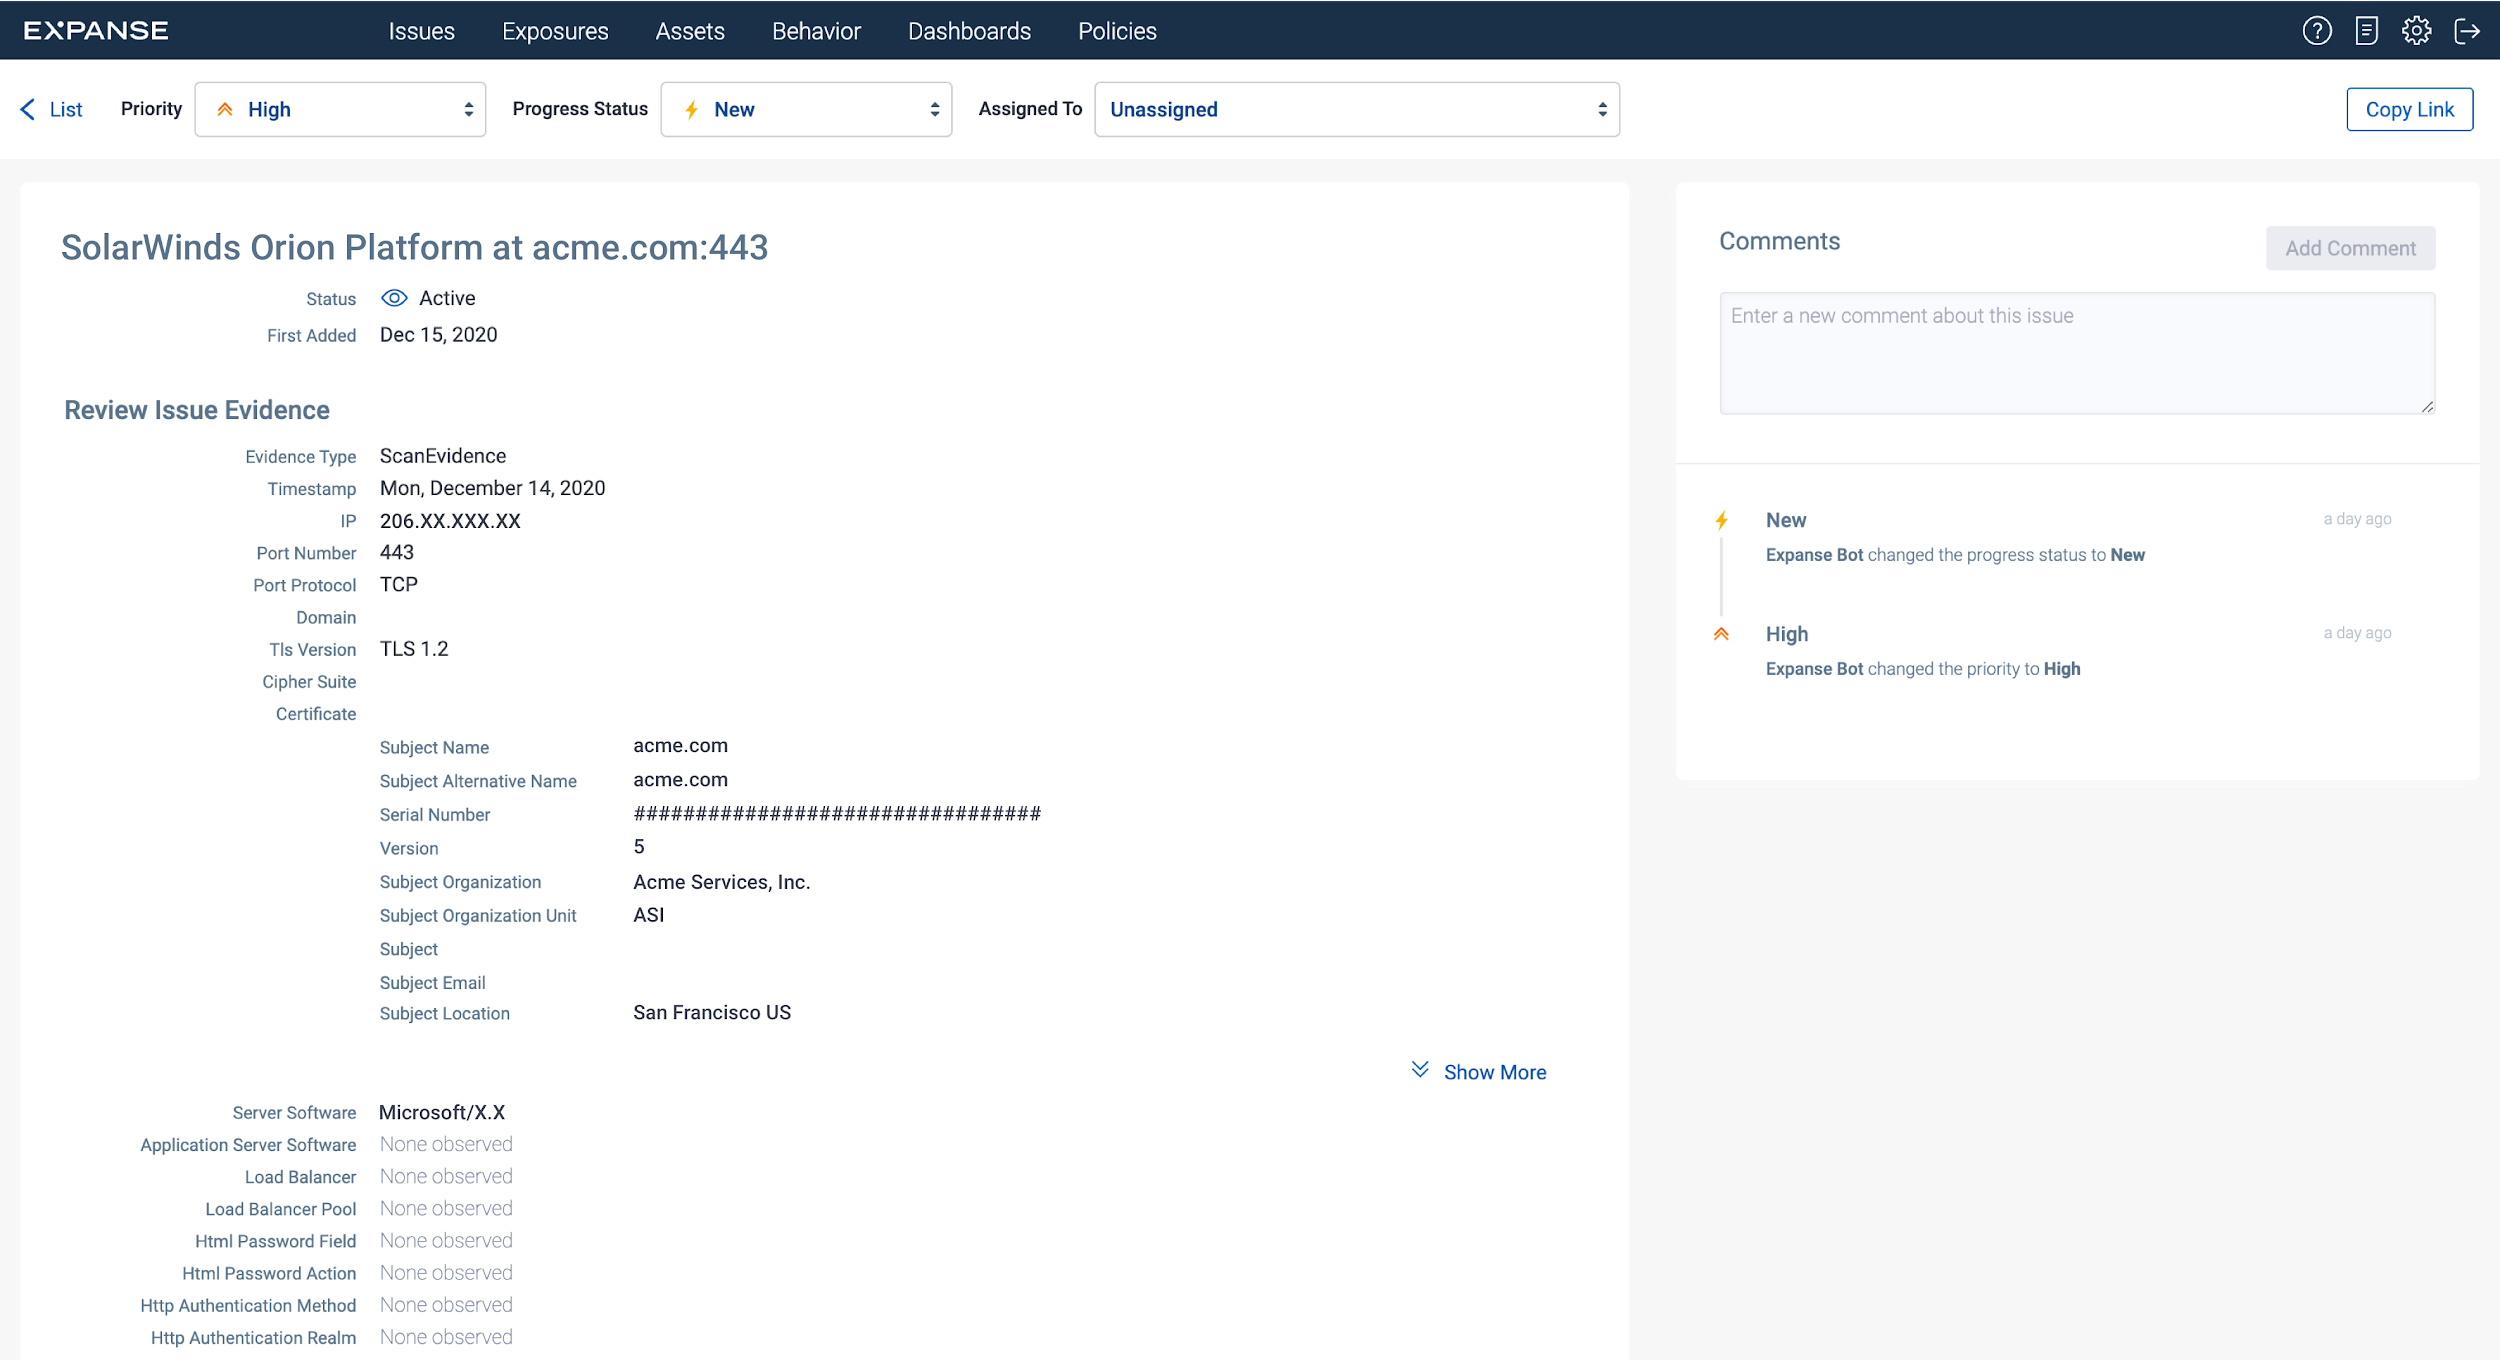Screen dimensions: 2500x1360
Task: Click the issue title SolarWinds Orion Platform
Action: click(414, 247)
